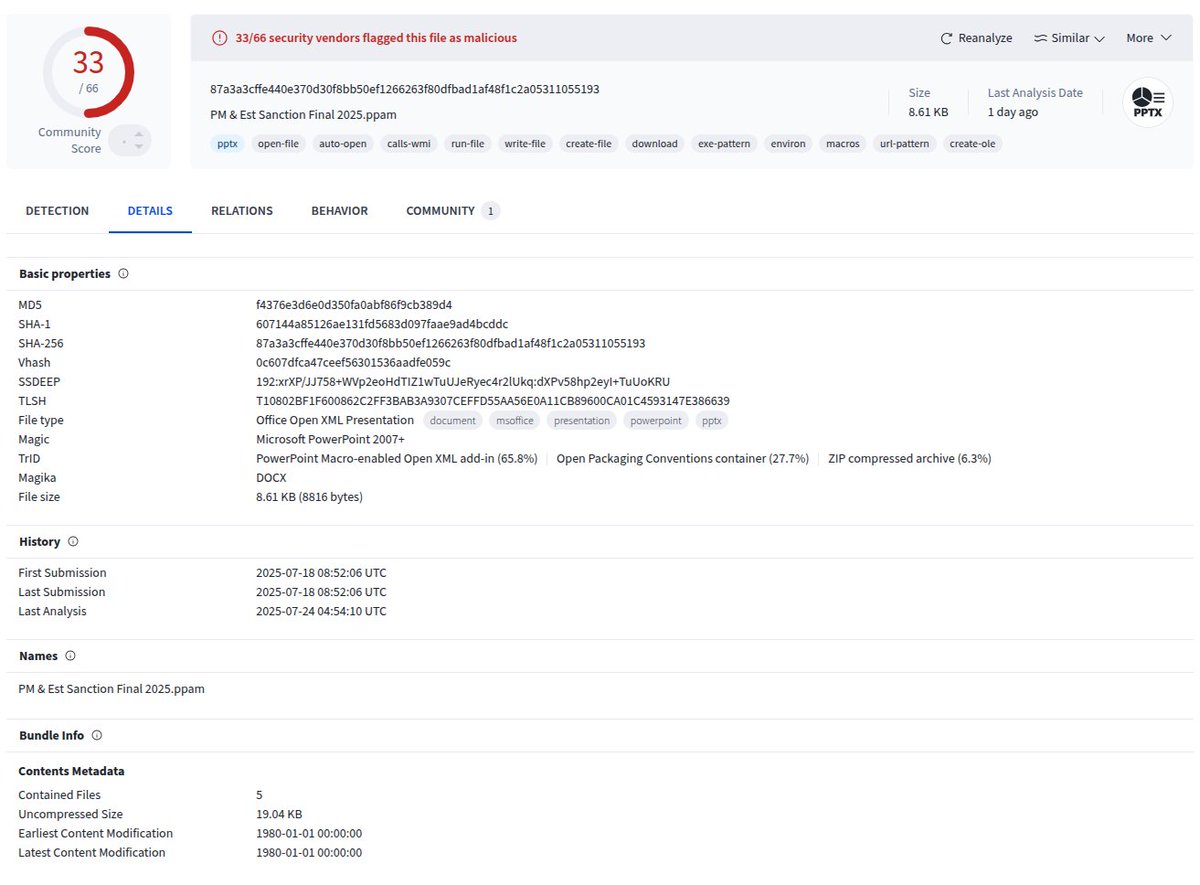Click the pptx tag in File type row
The width and height of the screenshot is (1200, 885).
coord(712,421)
